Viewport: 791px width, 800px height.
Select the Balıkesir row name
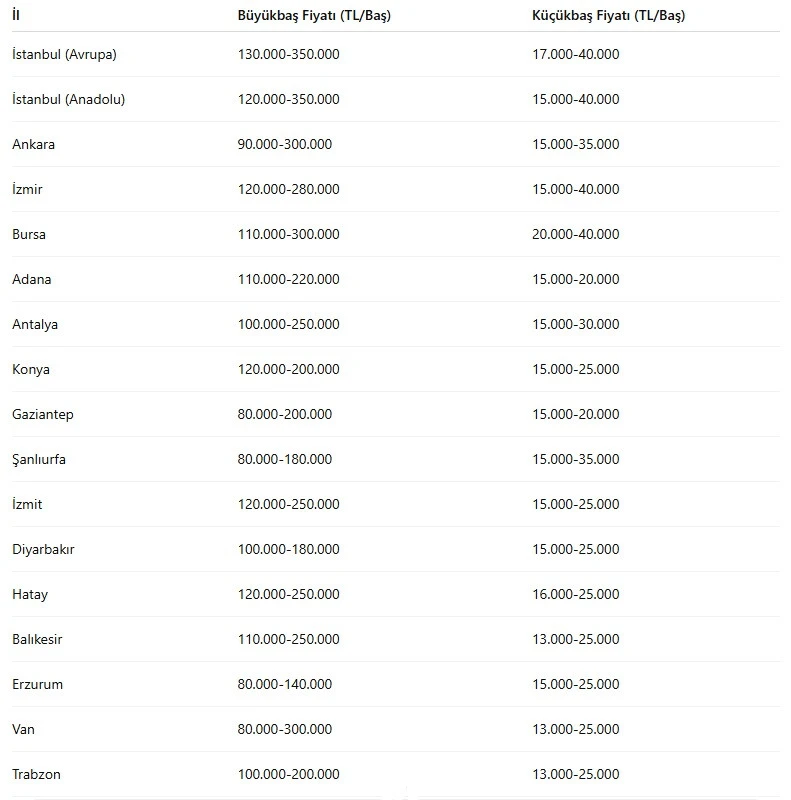point(37,639)
